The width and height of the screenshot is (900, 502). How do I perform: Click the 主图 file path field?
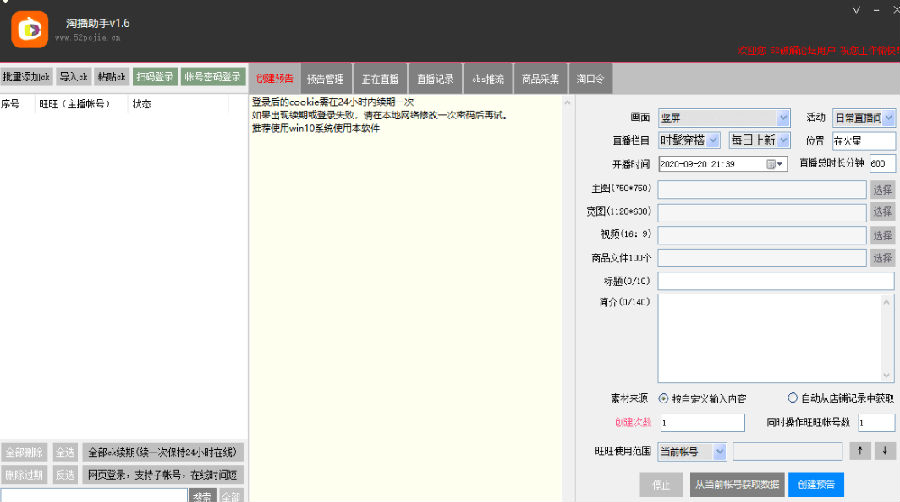[x=762, y=190]
